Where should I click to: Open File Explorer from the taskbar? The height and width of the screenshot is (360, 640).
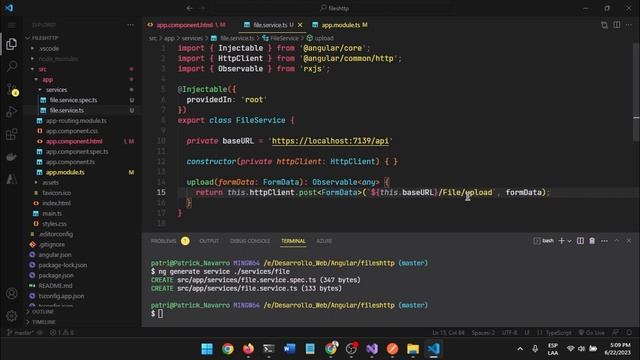click(x=413, y=349)
